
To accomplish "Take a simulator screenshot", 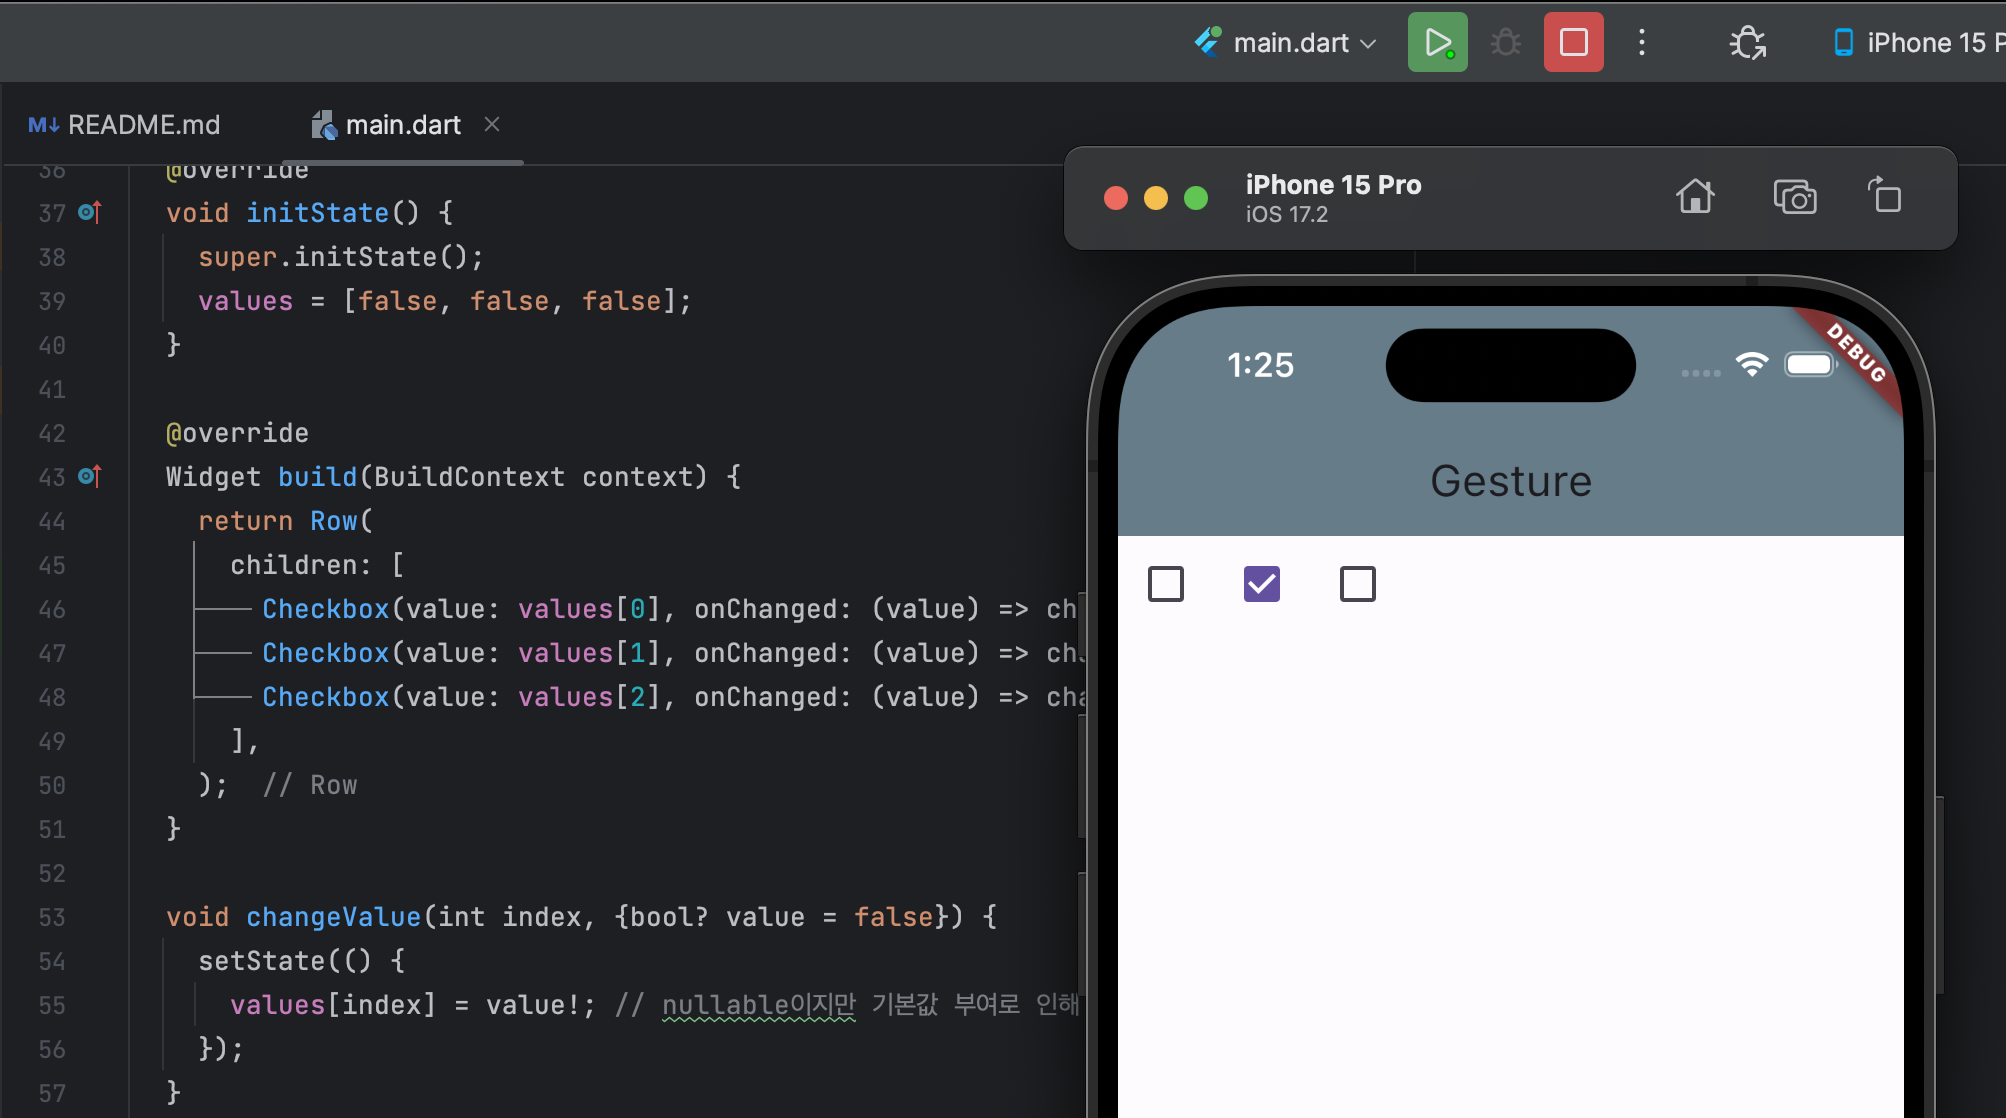I will (1794, 197).
